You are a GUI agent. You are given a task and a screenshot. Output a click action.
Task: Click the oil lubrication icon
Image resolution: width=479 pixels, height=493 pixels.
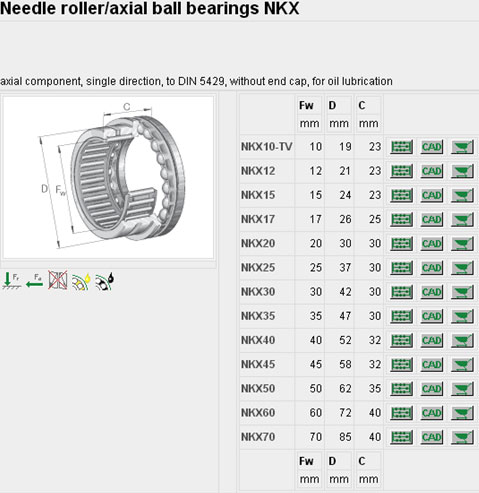(x=81, y=281)
